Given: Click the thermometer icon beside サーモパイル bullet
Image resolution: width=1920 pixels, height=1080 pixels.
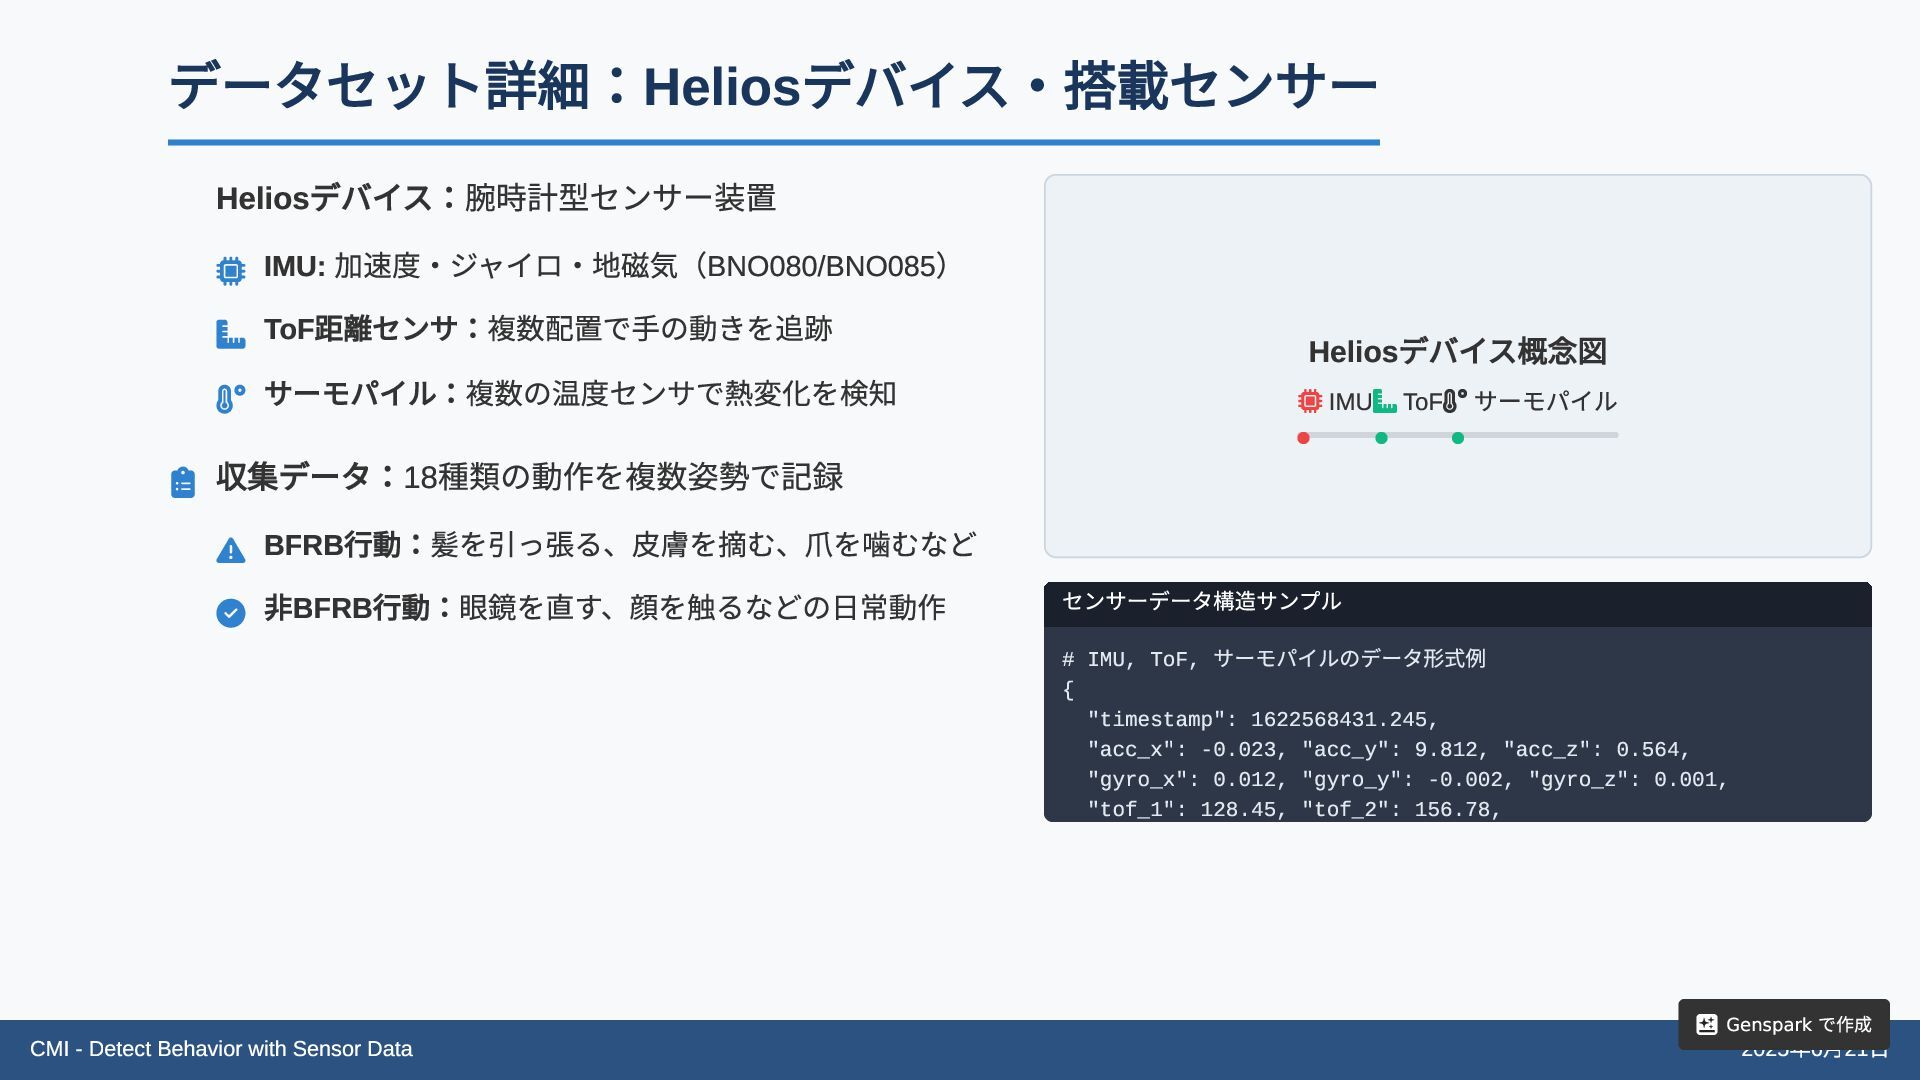Looking at the screenshot, I should pyautogui.click(x=231, y=399).
